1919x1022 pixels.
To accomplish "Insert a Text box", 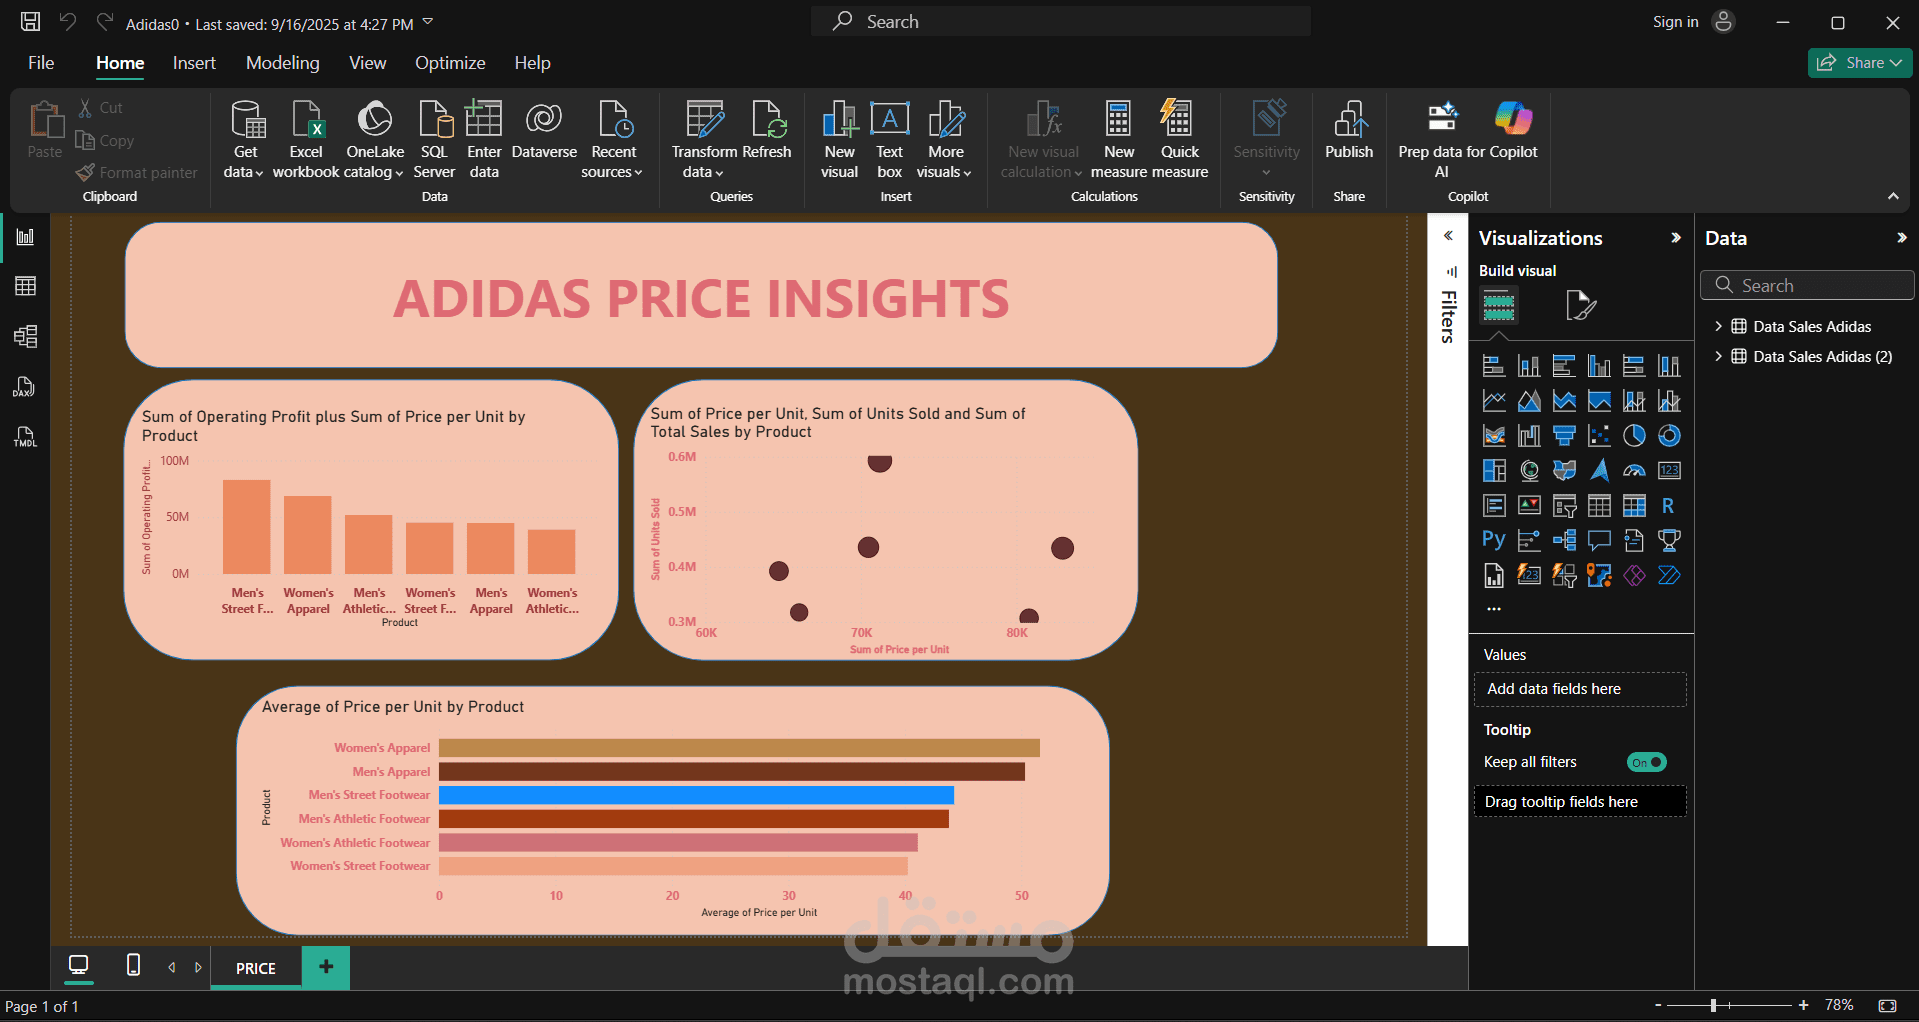I will coord(889,140).
